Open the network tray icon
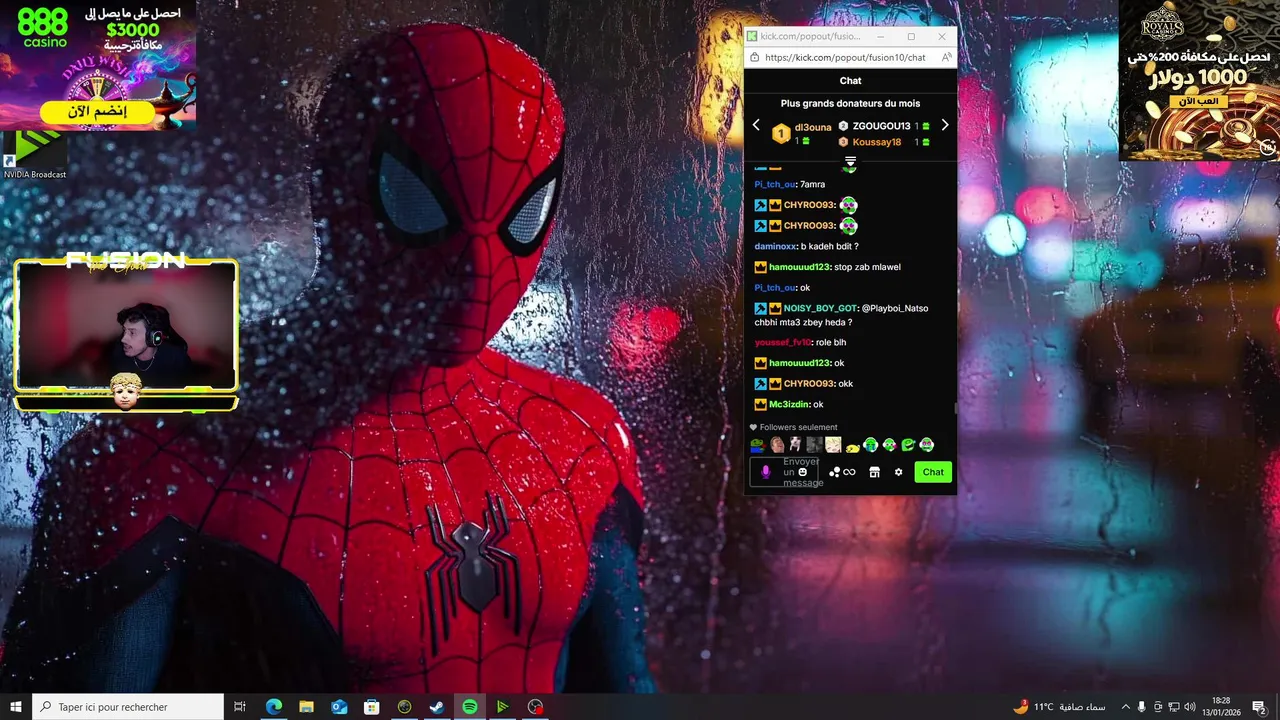 coord(1174,707)
